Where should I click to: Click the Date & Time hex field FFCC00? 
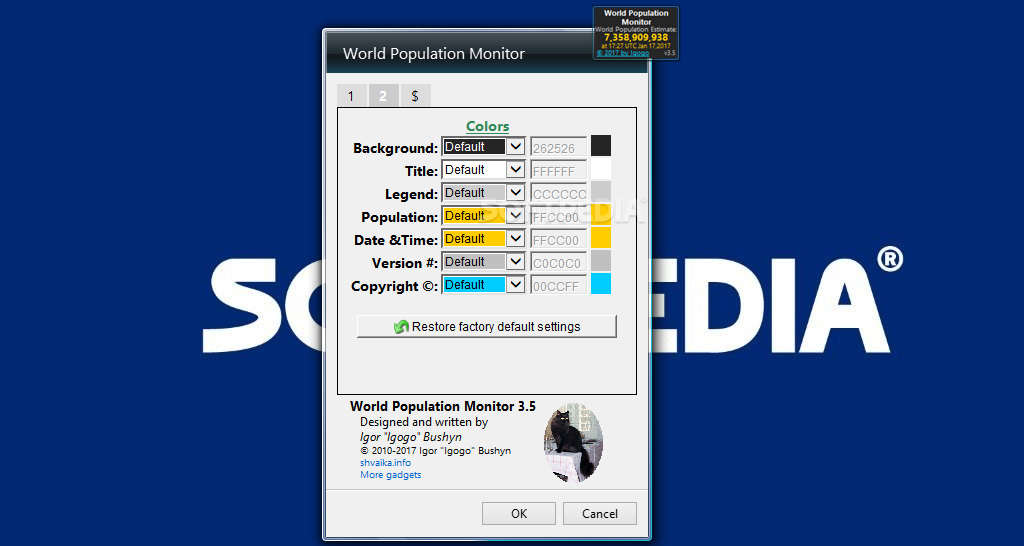pyautogui.click(x=558, y=240)
